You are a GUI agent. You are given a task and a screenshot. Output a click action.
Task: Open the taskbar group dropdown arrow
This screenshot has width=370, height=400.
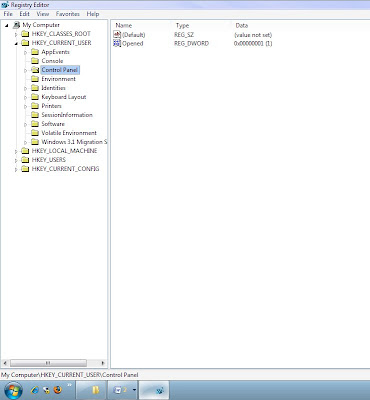(134, 390)
